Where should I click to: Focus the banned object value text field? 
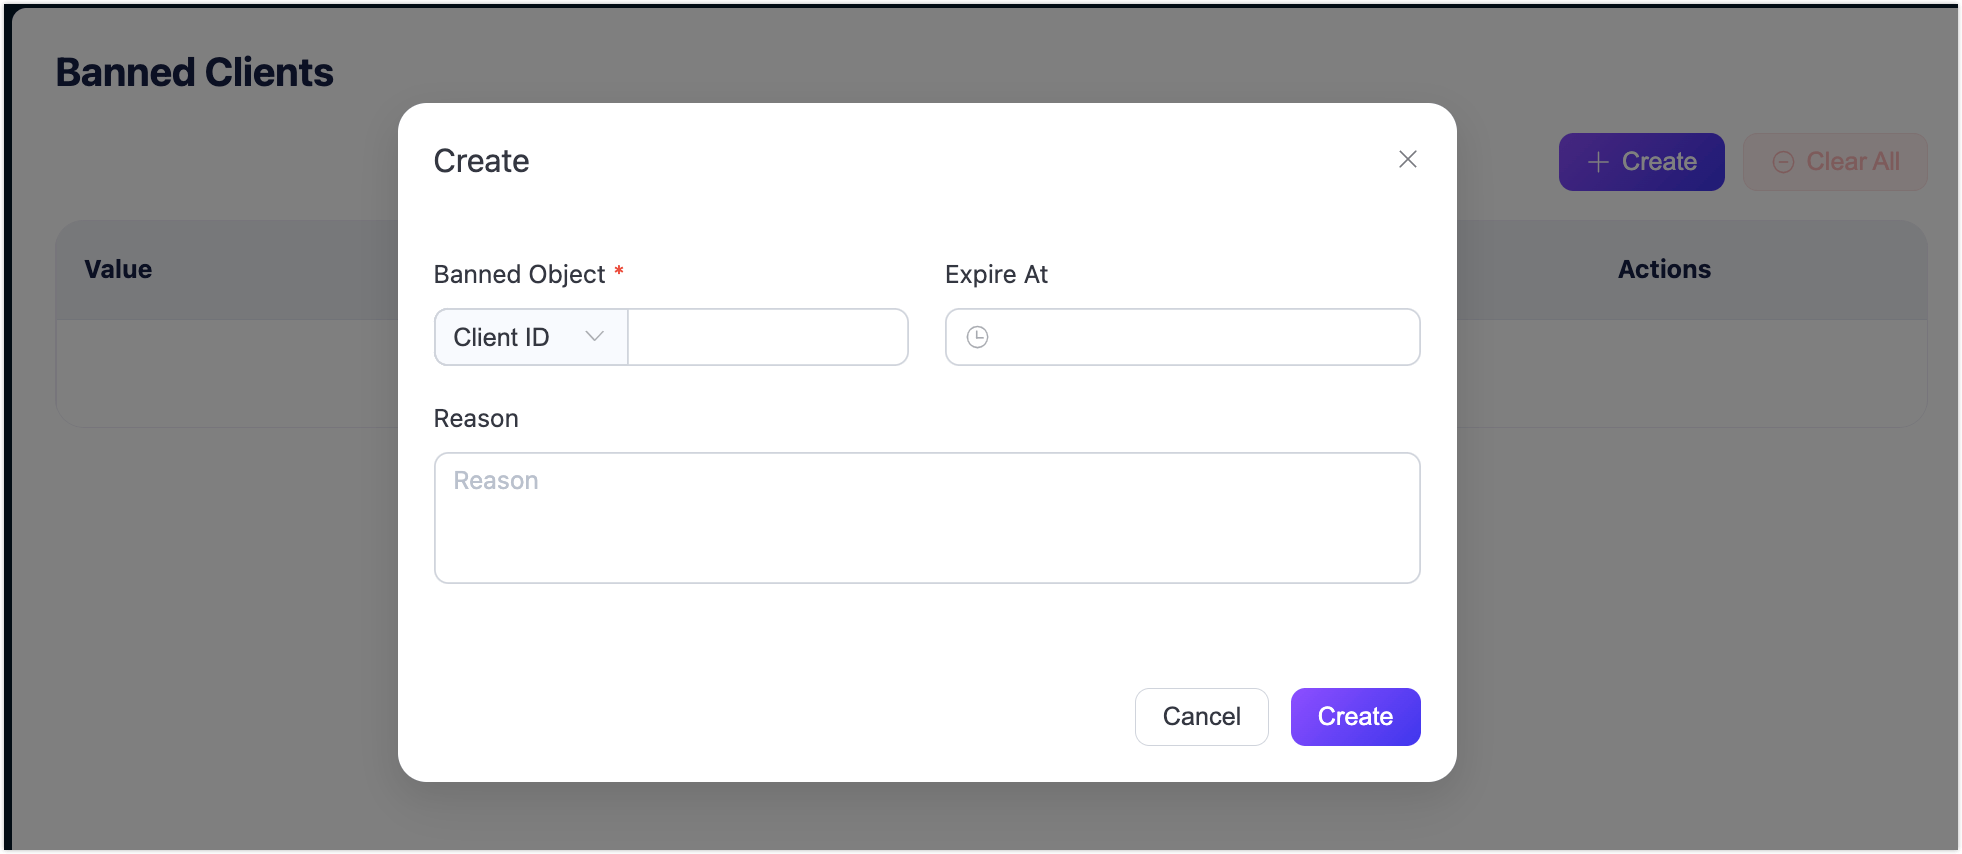click(767, 337)
